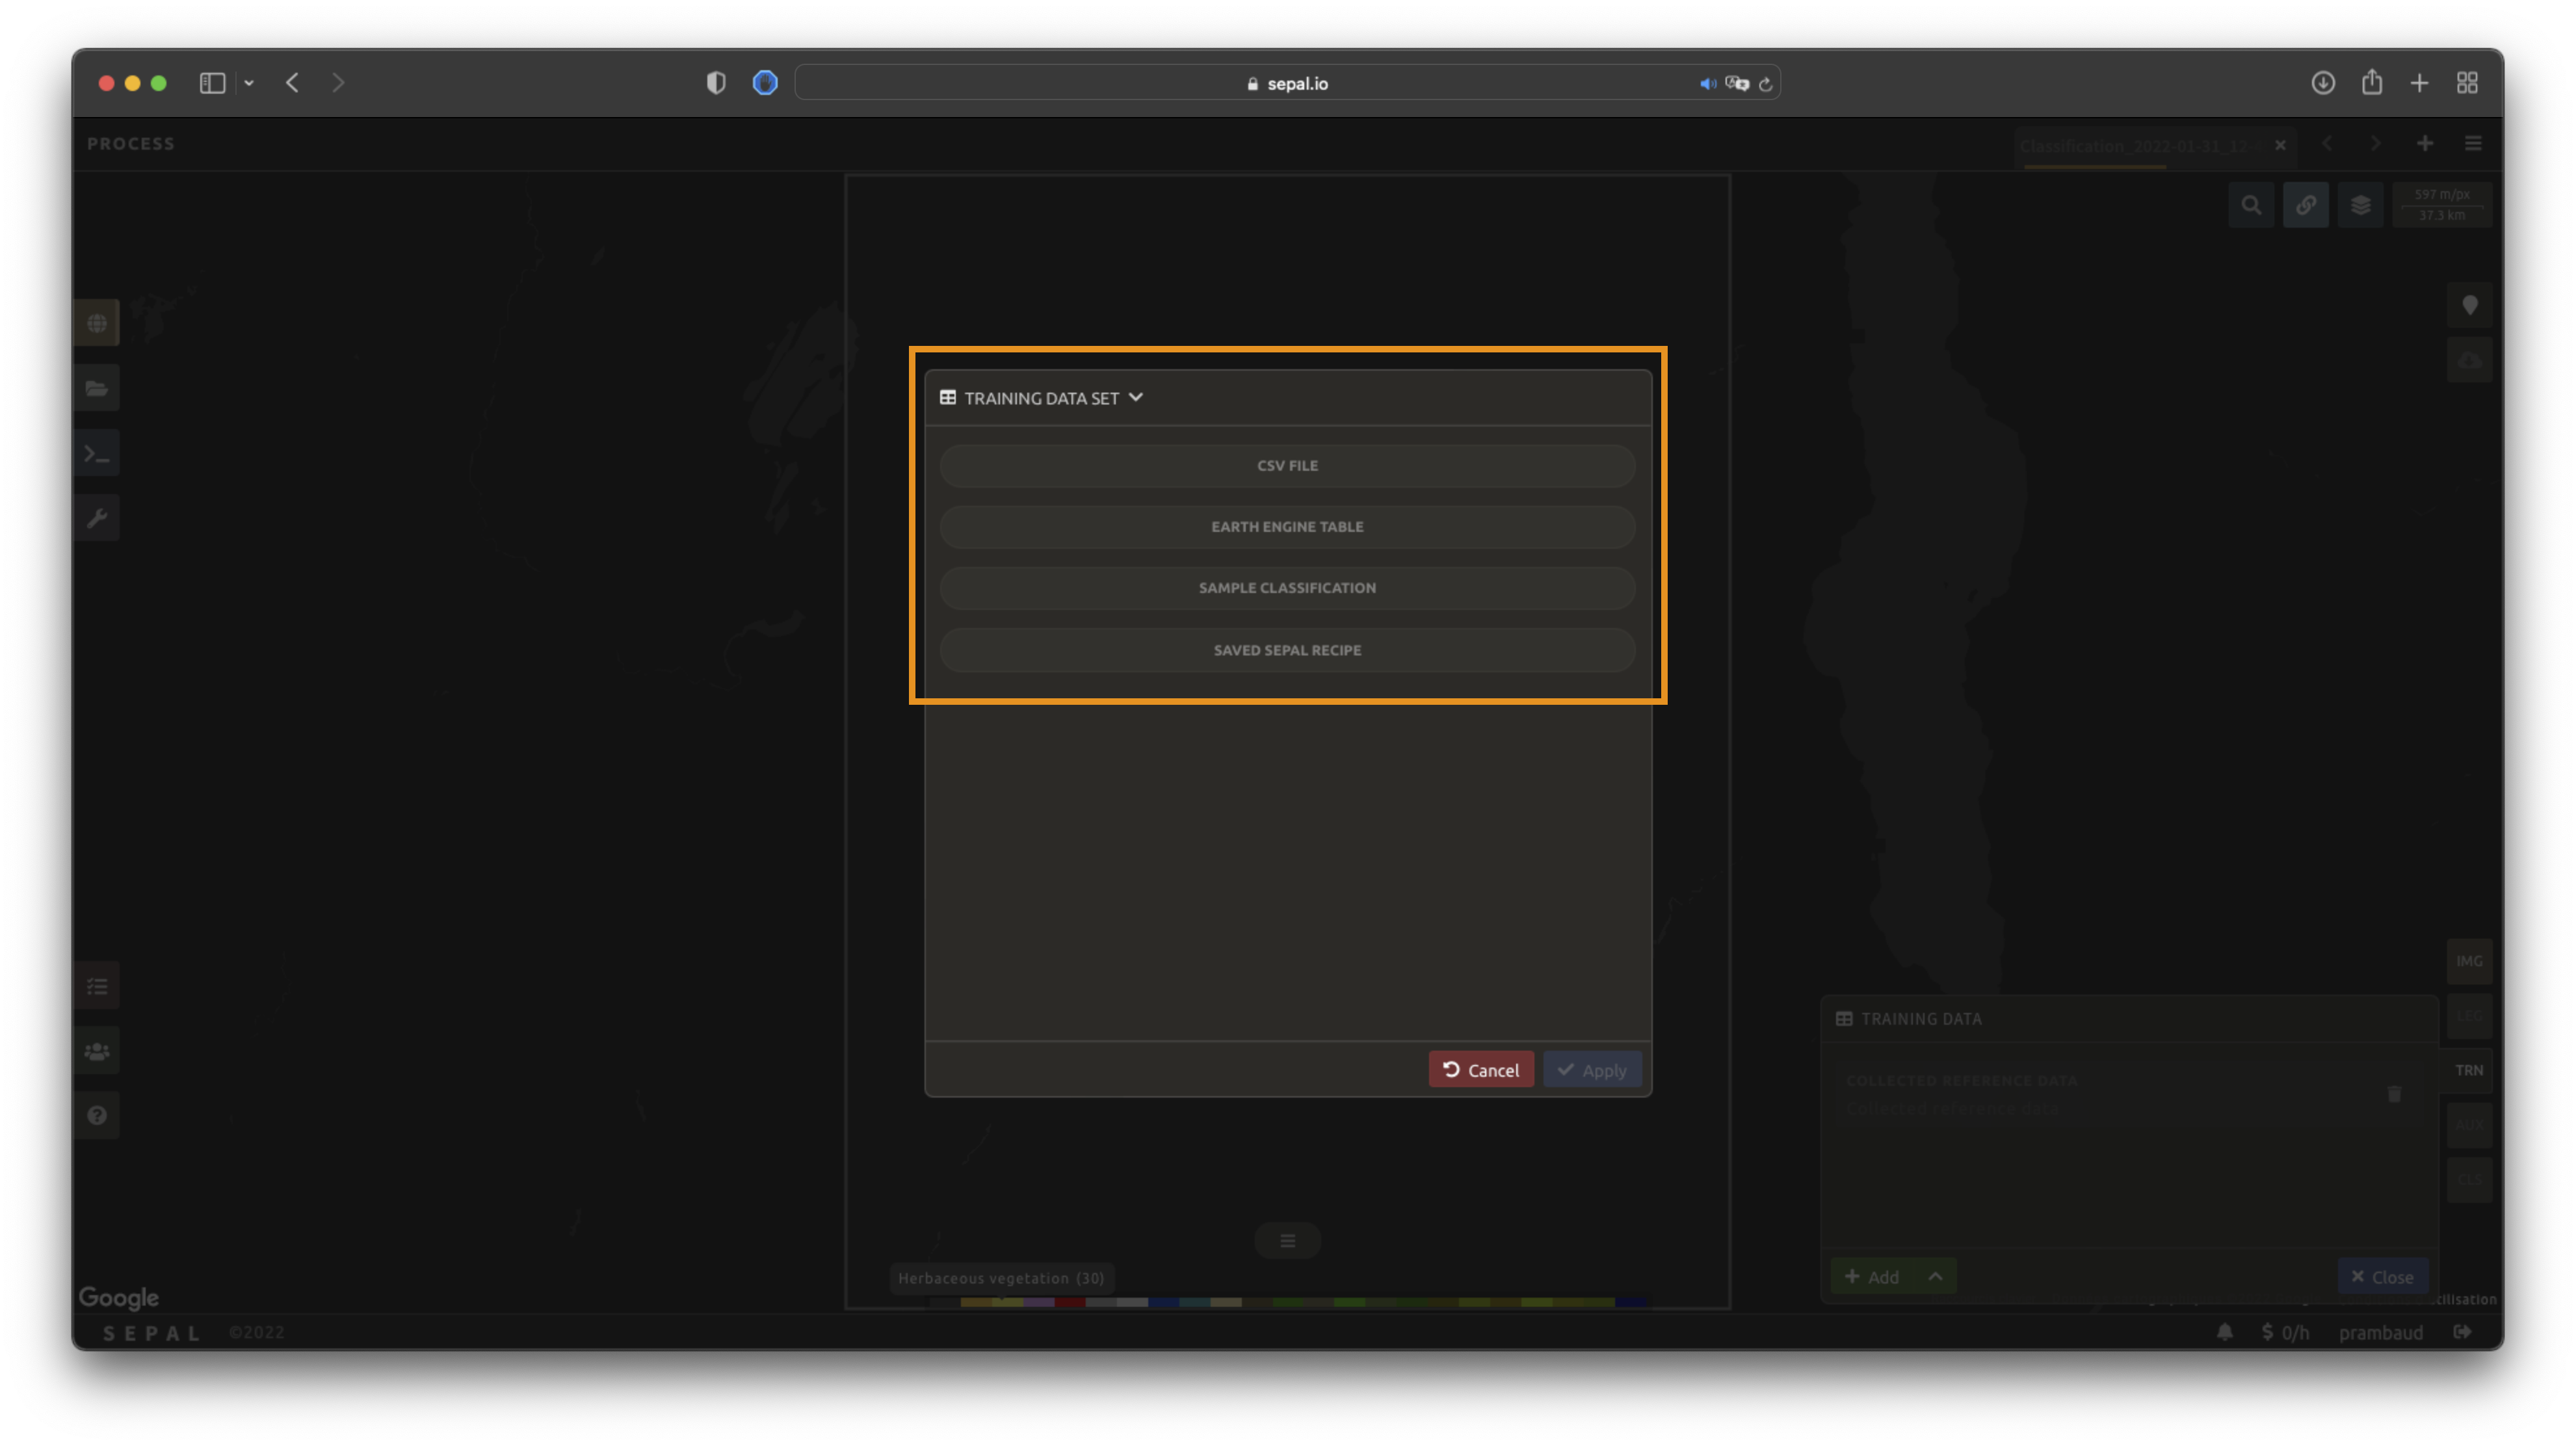Pick SAVED SEPAL RECIPE option
Viewport: 2576px width, 1446px height.
[x=1287, y=650]
